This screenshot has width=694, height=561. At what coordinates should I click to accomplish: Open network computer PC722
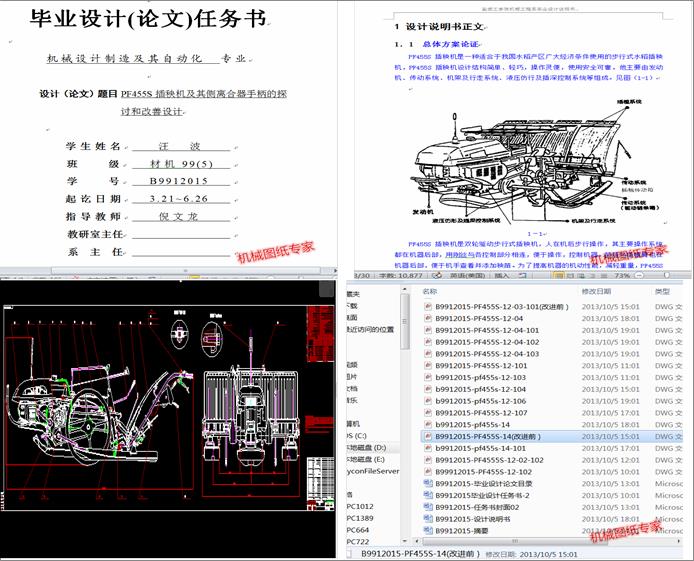(x=358, y=542)
